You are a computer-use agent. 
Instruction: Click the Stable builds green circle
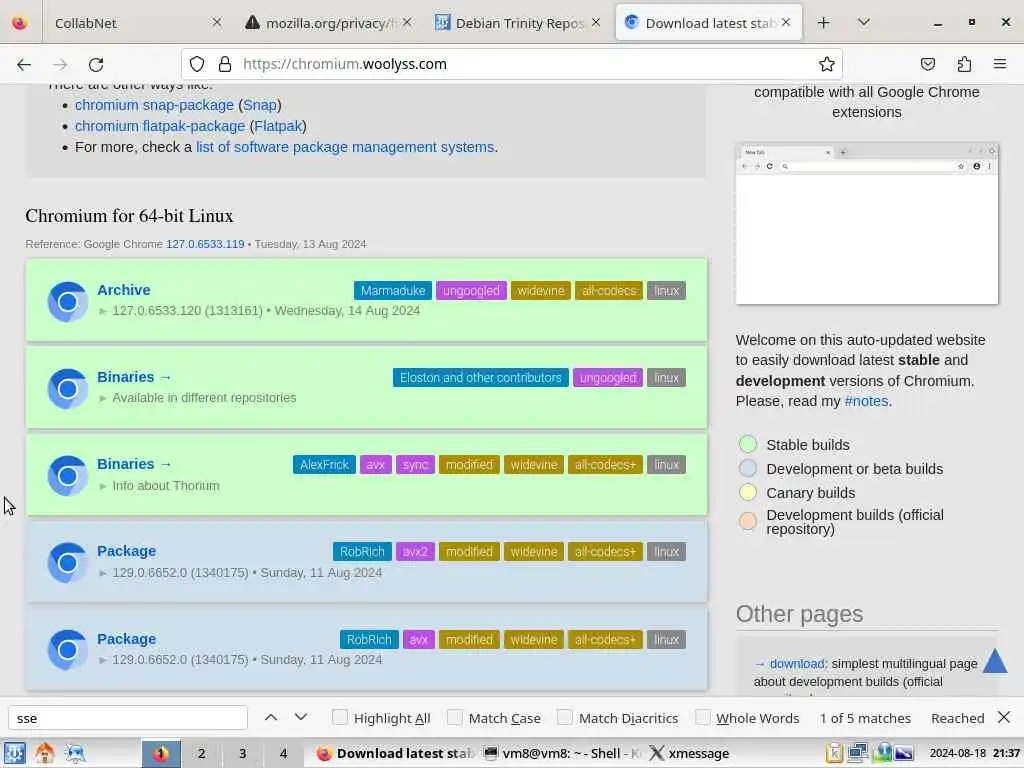click(748, 444)
